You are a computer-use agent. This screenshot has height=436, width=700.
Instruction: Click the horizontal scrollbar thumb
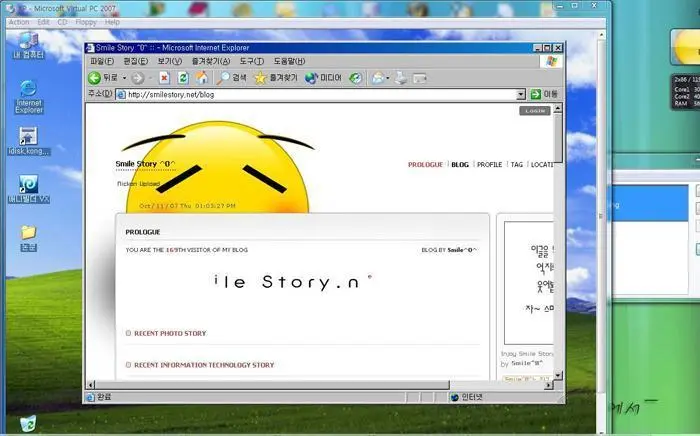pos(272,385)
